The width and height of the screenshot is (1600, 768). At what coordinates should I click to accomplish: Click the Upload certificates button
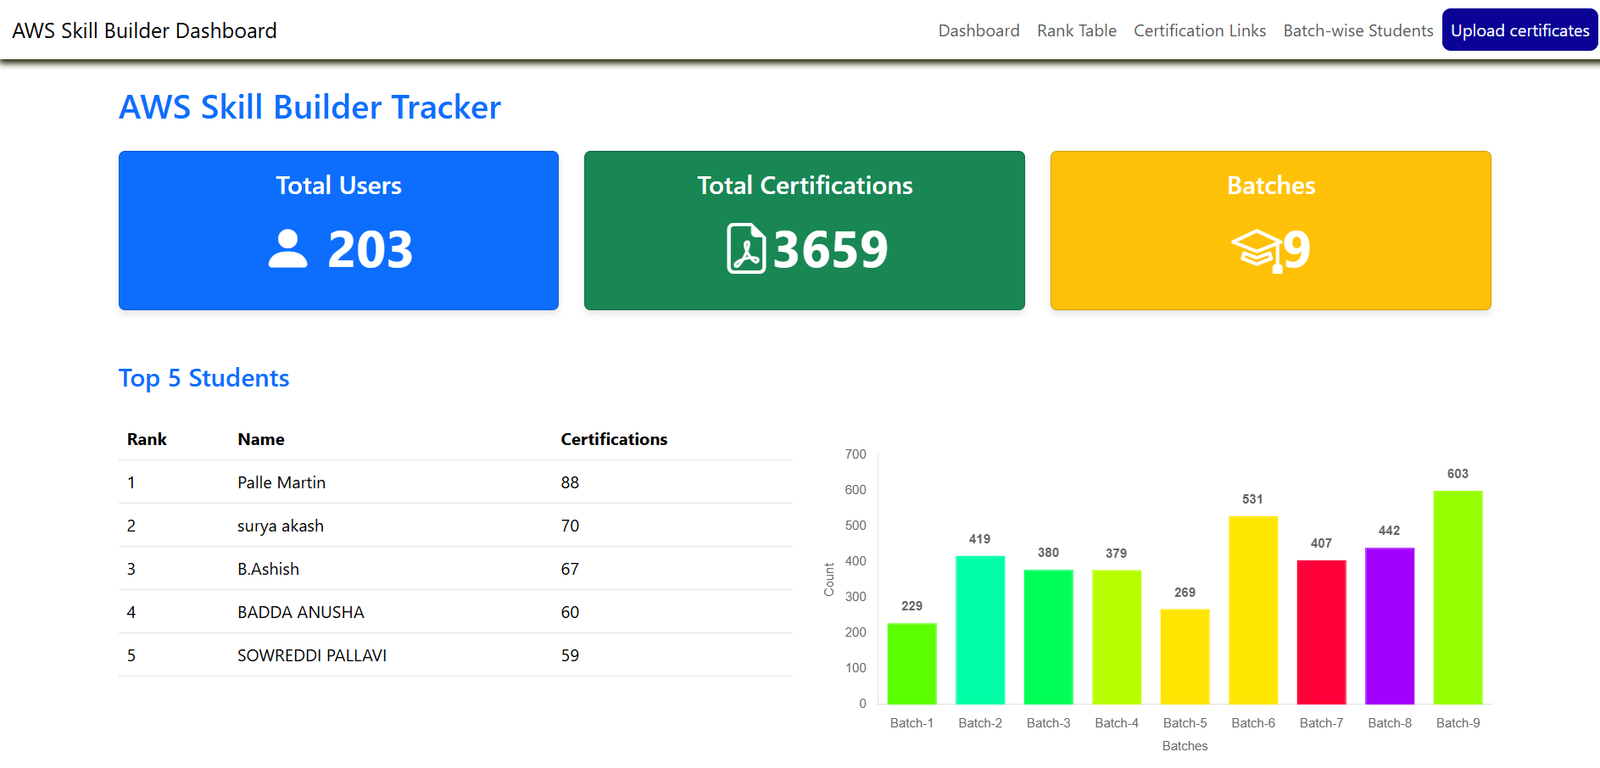(x=1520, y=30)
